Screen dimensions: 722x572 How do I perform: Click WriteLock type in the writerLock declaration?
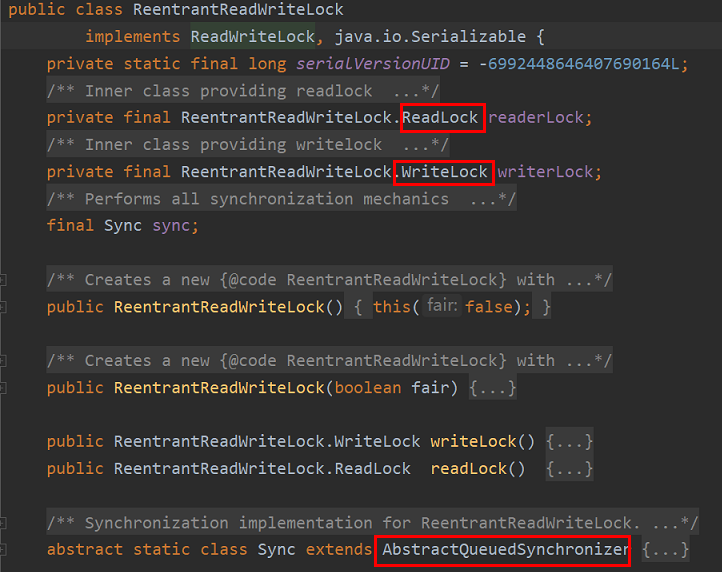coord(444,172)
